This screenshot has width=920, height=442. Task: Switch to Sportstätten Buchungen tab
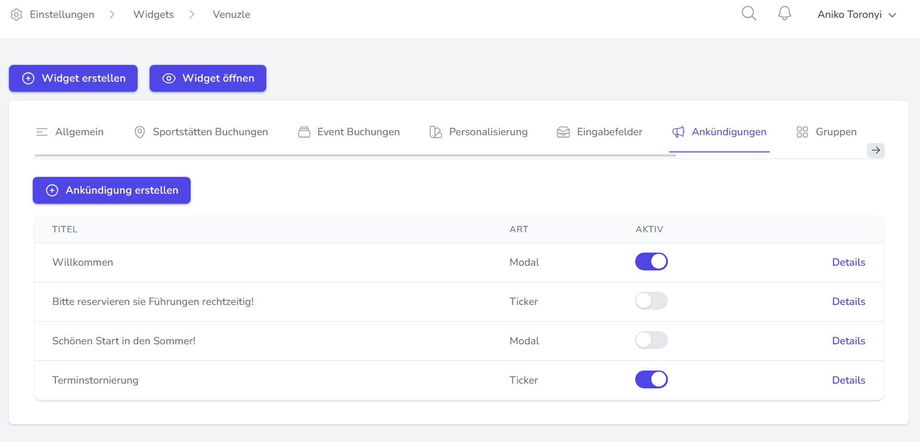(200, 132)
